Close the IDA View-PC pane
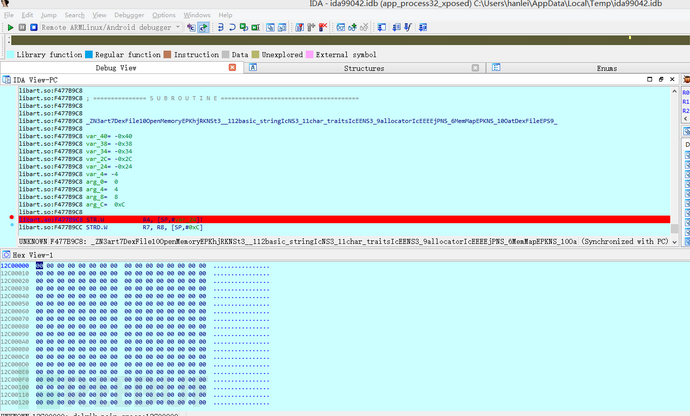 click(x=672, y=79)
